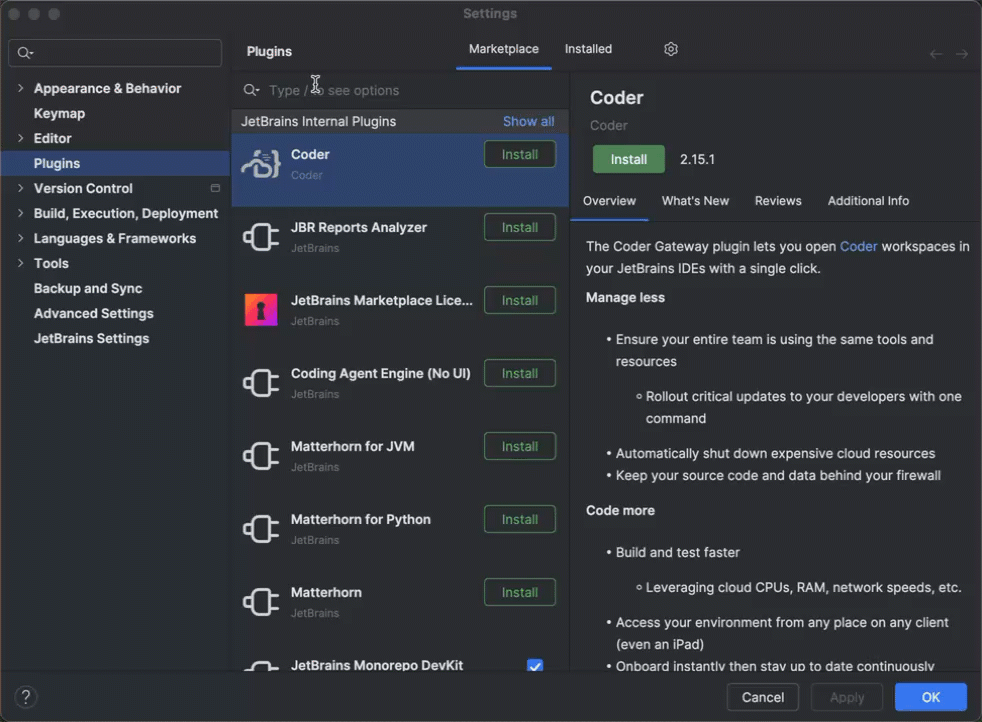Click the magnifier icon in plugin search
982x722 pixels.
(250, 90)
